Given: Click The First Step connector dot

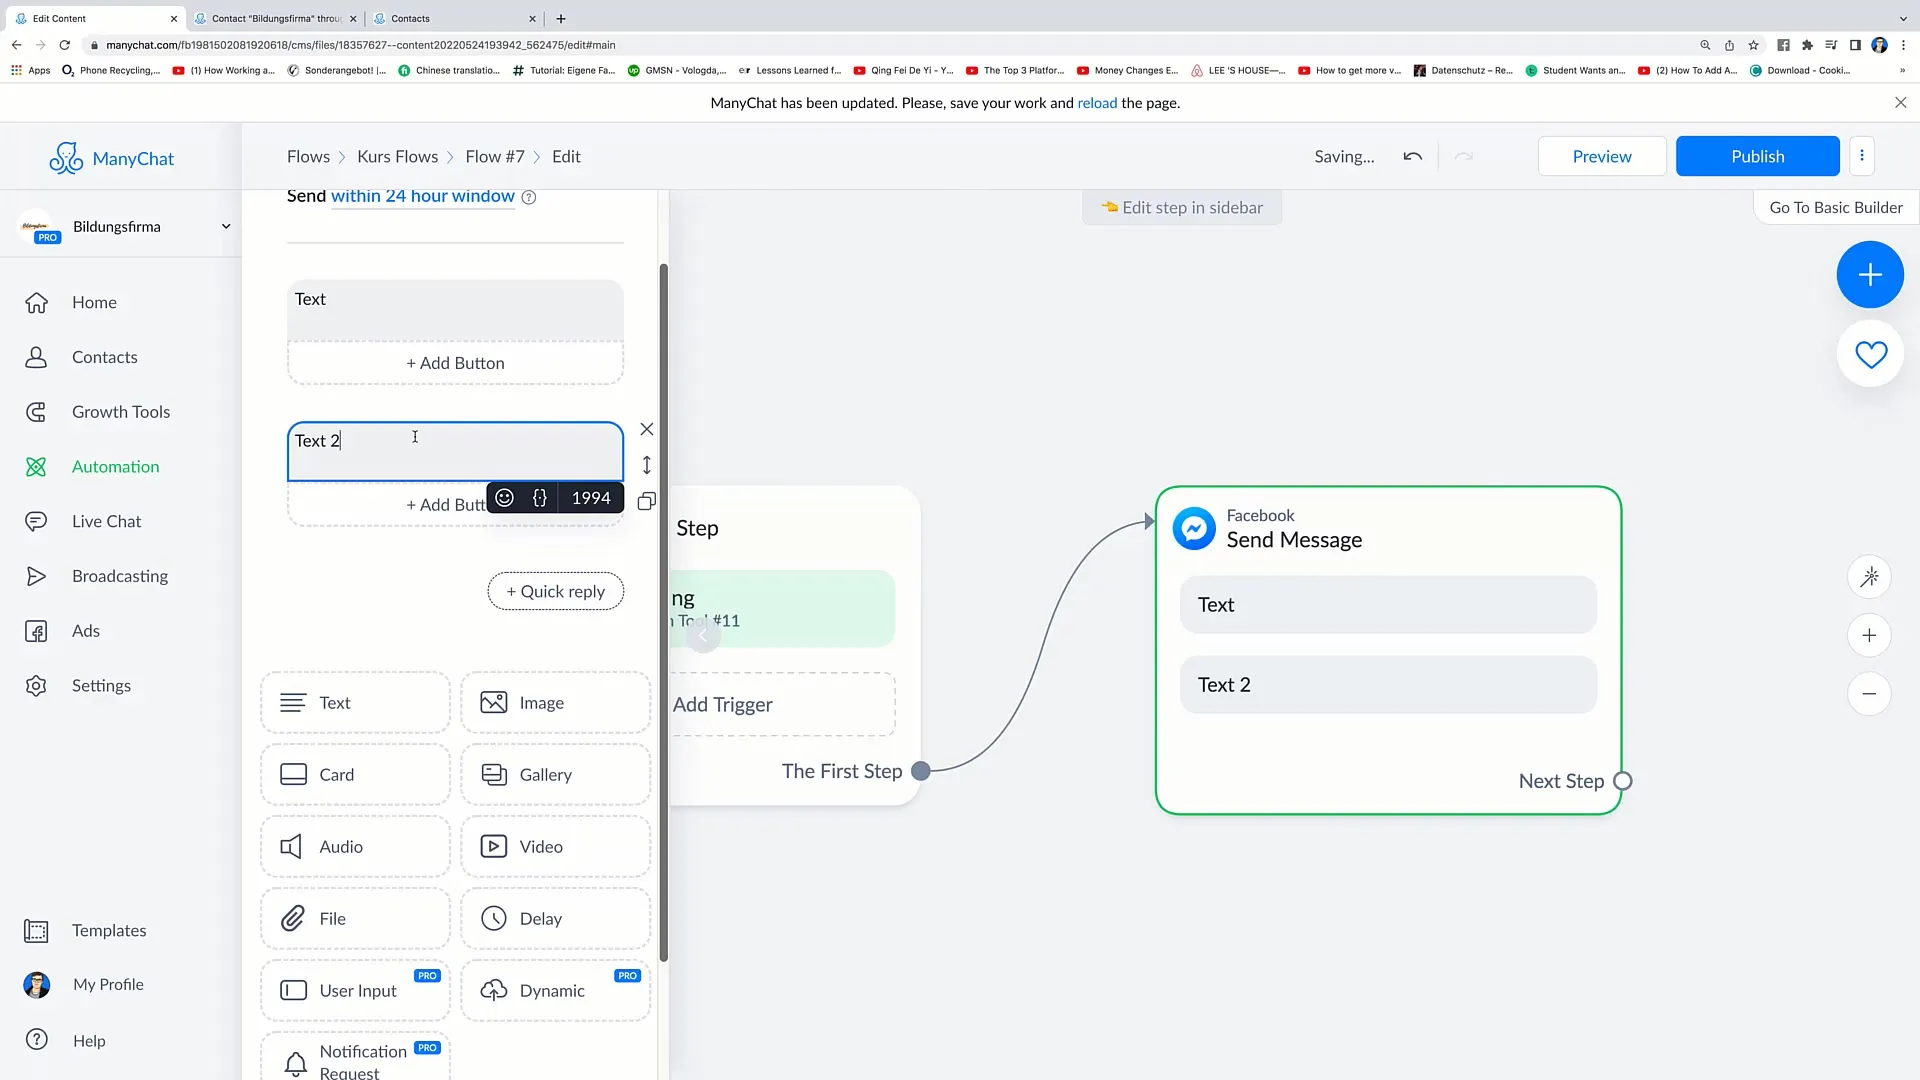Looking at the screenshot, I should [x=921, y=771].
